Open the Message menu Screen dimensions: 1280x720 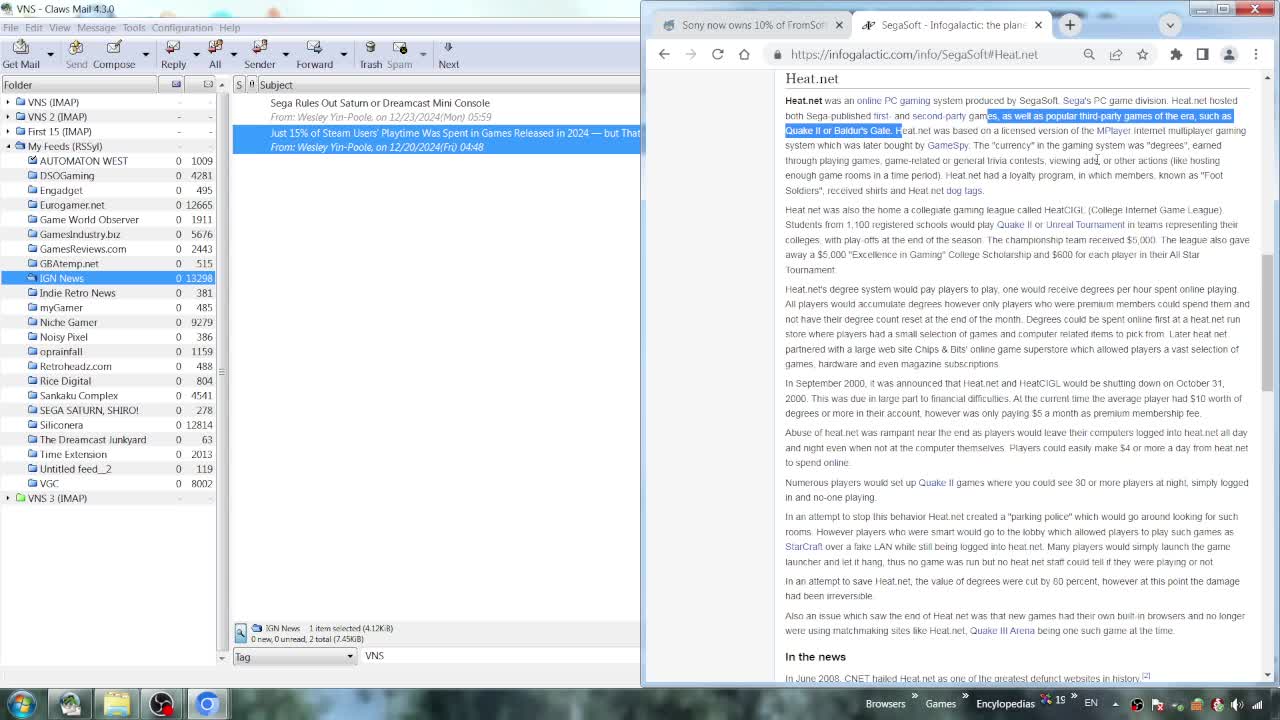pos(96,27)
